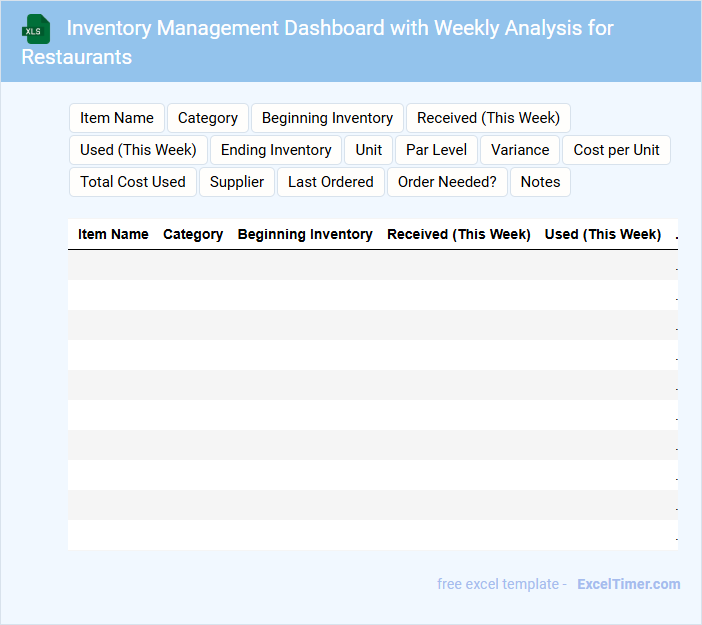Viewport: 702px width, 625px height.
Task: Open the ExcelTimer.com link
Action: click(628, 584)
